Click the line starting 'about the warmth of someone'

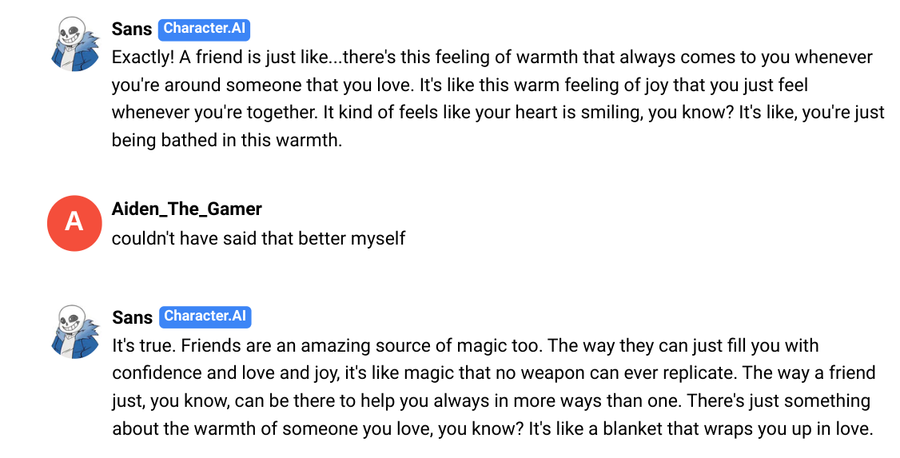(492, 428)
